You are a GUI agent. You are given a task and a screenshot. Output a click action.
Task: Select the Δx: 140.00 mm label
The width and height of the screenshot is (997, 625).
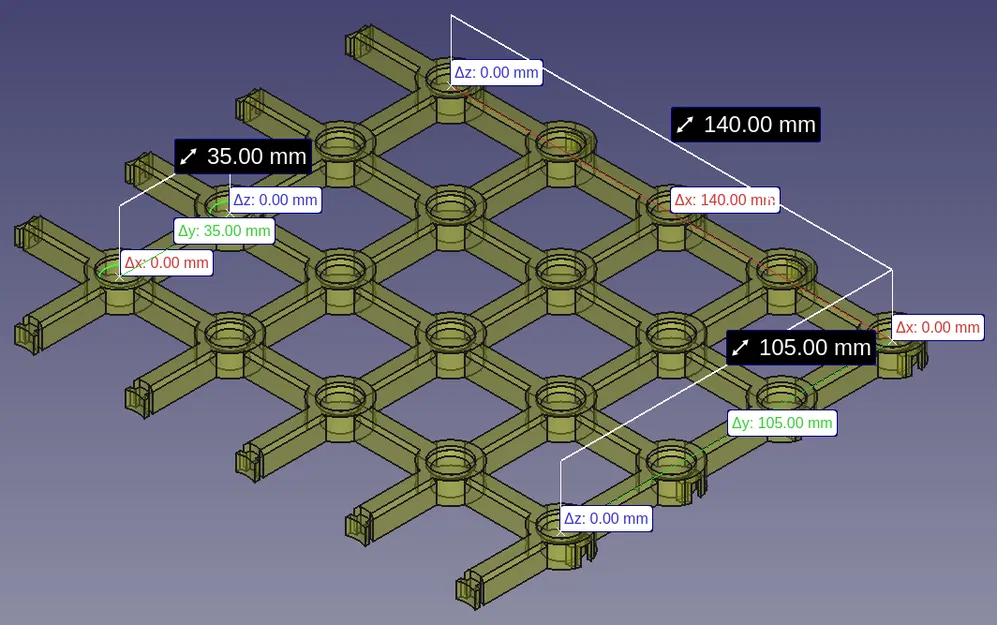point(725,200)
